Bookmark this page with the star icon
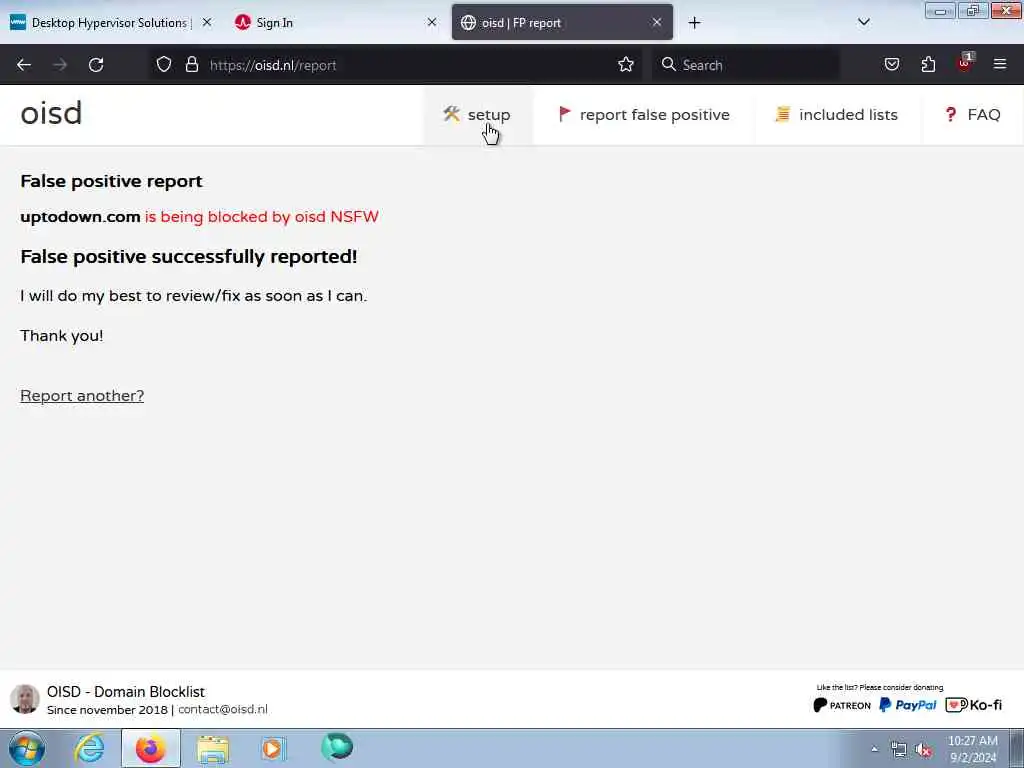Image resolution: width=1024 pixels, height=768 pixels. point(626,64)
